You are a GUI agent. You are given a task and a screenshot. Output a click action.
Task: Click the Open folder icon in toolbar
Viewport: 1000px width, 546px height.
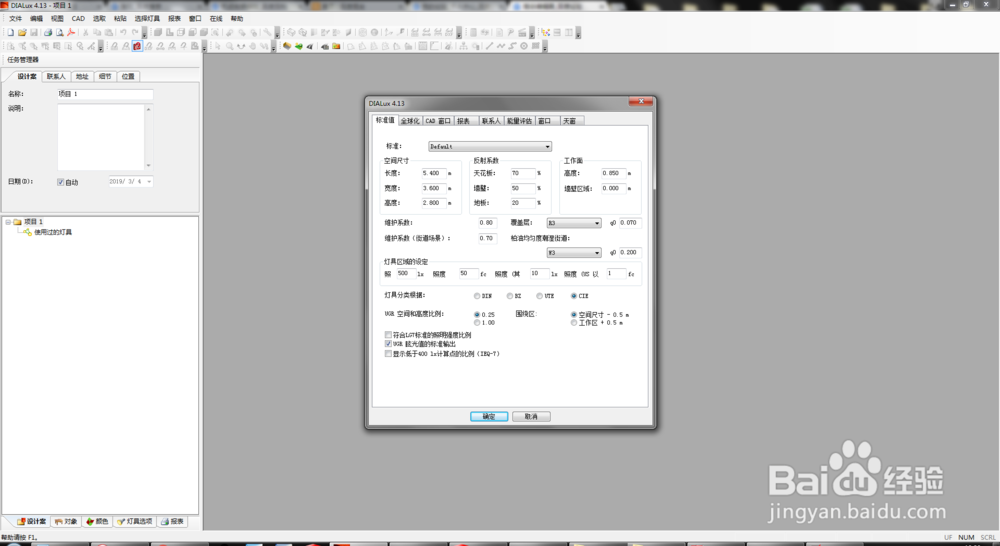[22, 33]
